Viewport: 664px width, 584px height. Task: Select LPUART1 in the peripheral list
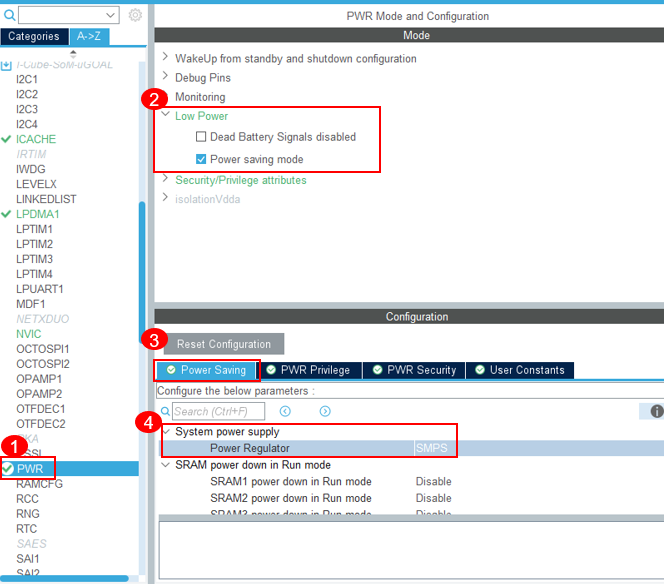39,289
